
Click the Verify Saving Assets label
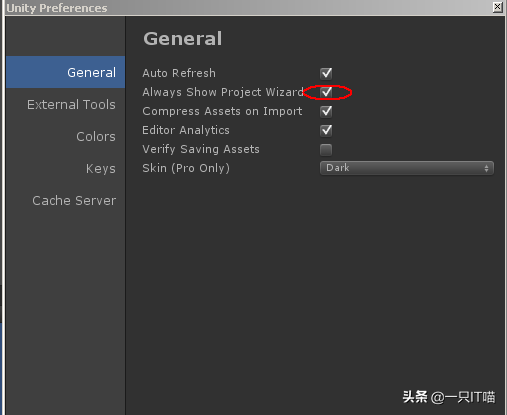pos(201,149)
